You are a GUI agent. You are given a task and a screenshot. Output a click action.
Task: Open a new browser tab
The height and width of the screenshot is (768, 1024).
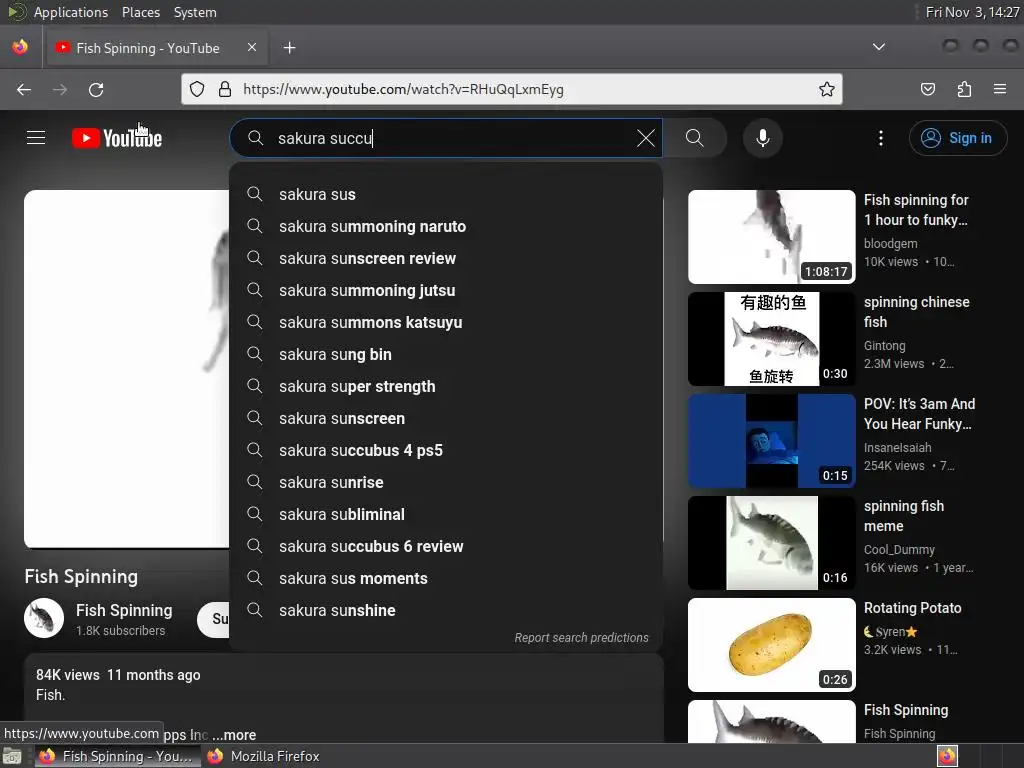(x=289, y=48)
